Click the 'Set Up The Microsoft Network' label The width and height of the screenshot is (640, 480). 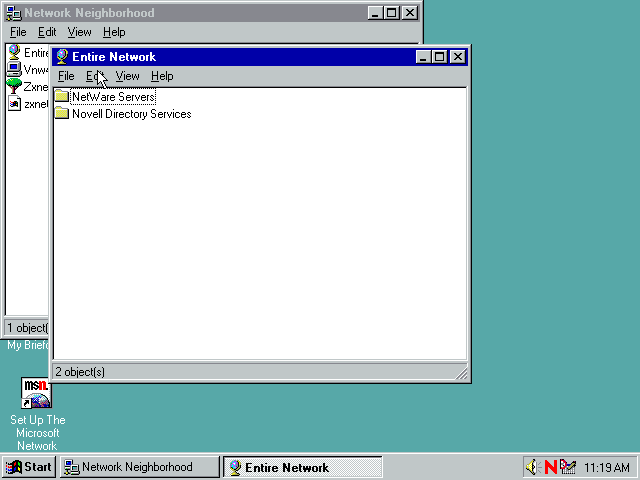(x=38, y=433)
